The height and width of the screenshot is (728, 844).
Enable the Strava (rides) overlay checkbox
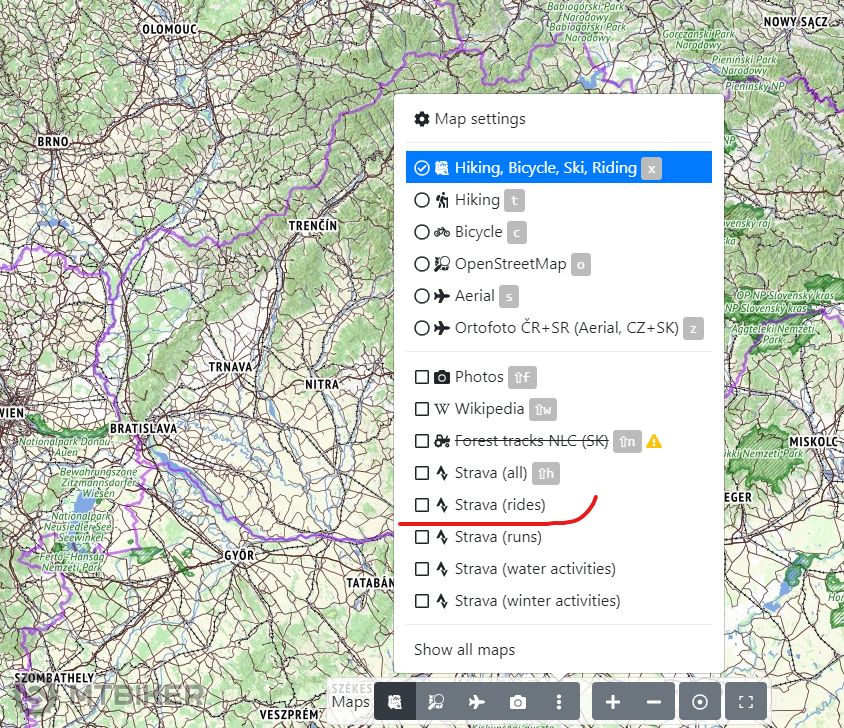[422, 505]
